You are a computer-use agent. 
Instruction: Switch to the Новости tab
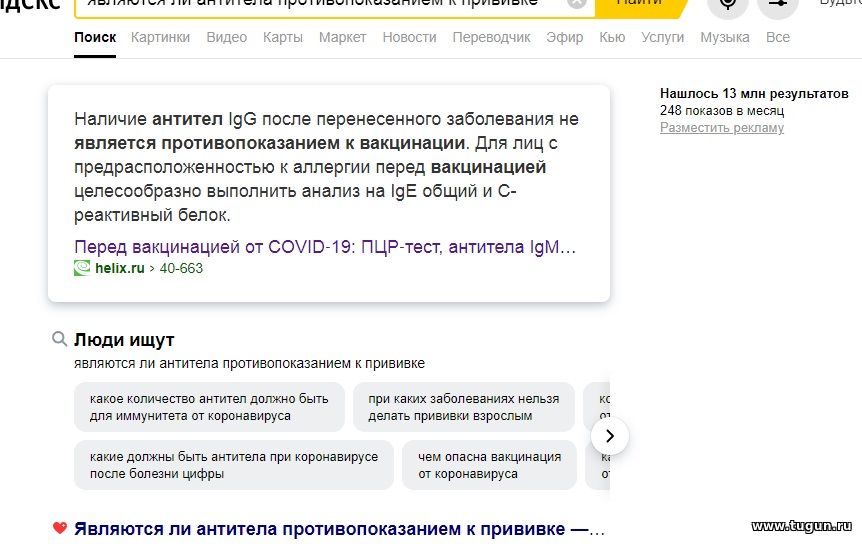(x=410, y=37)
